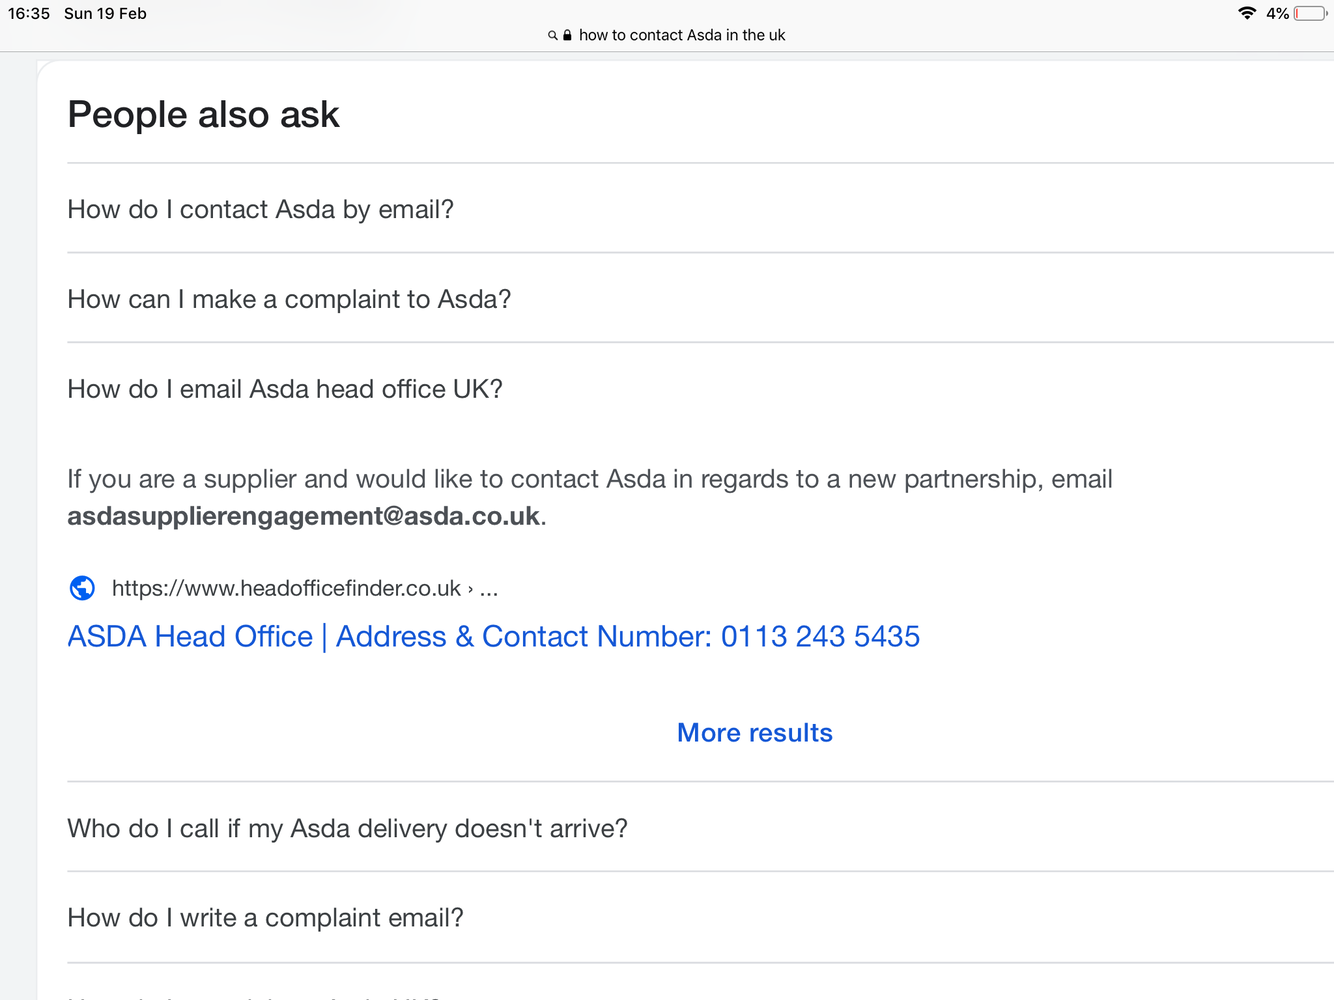Open the ASDA Head Office address link
The image size is (1334, 1000).
tap(493, 637)
